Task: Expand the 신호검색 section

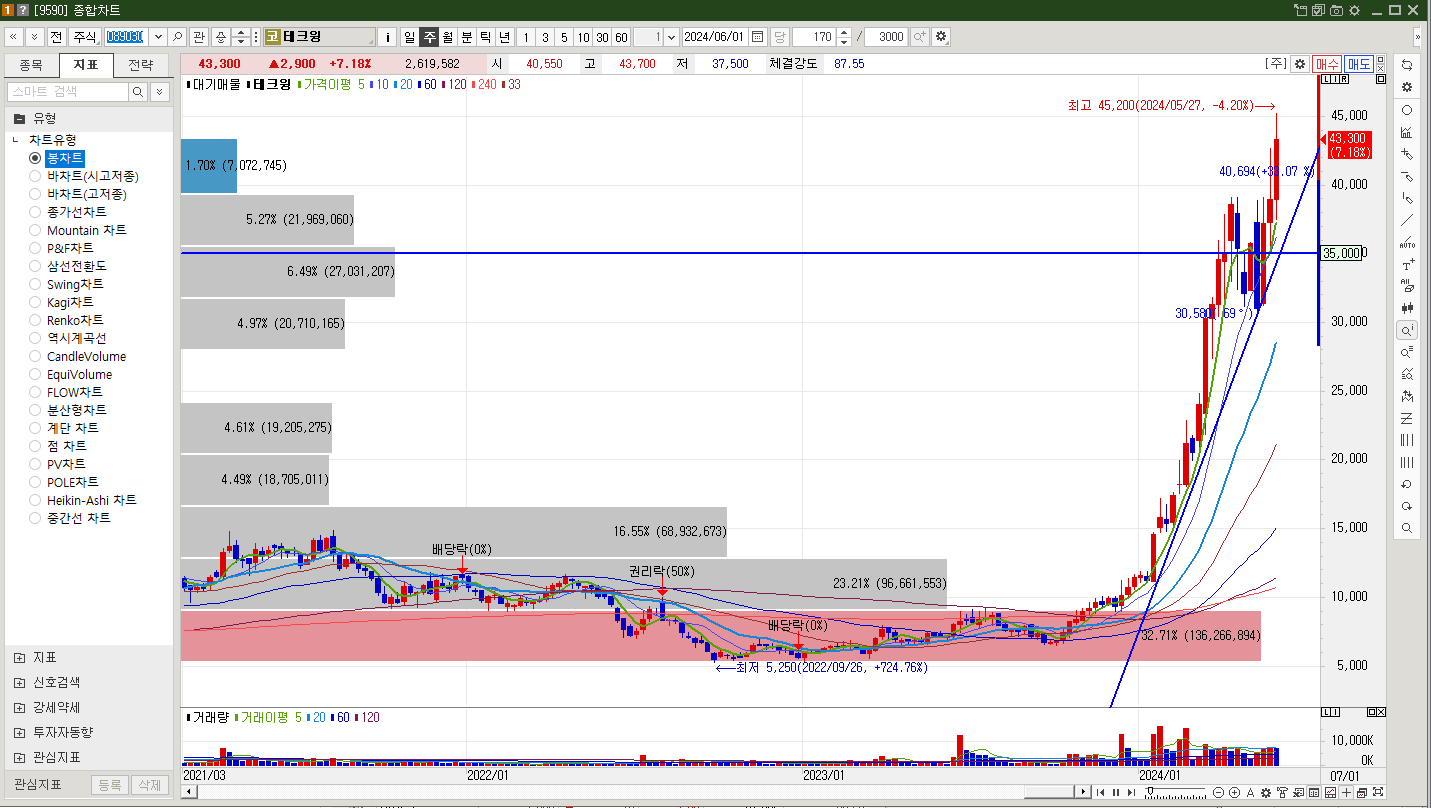Action: (19, 682)
